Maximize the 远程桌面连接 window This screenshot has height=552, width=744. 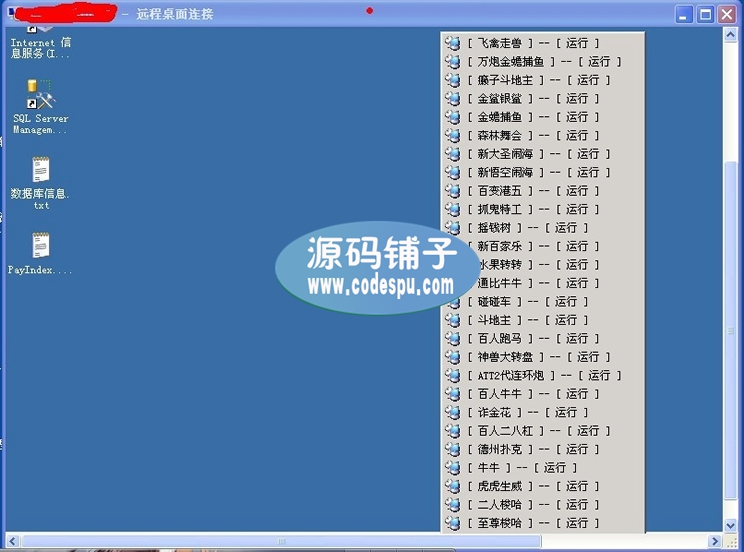[705, 14]
